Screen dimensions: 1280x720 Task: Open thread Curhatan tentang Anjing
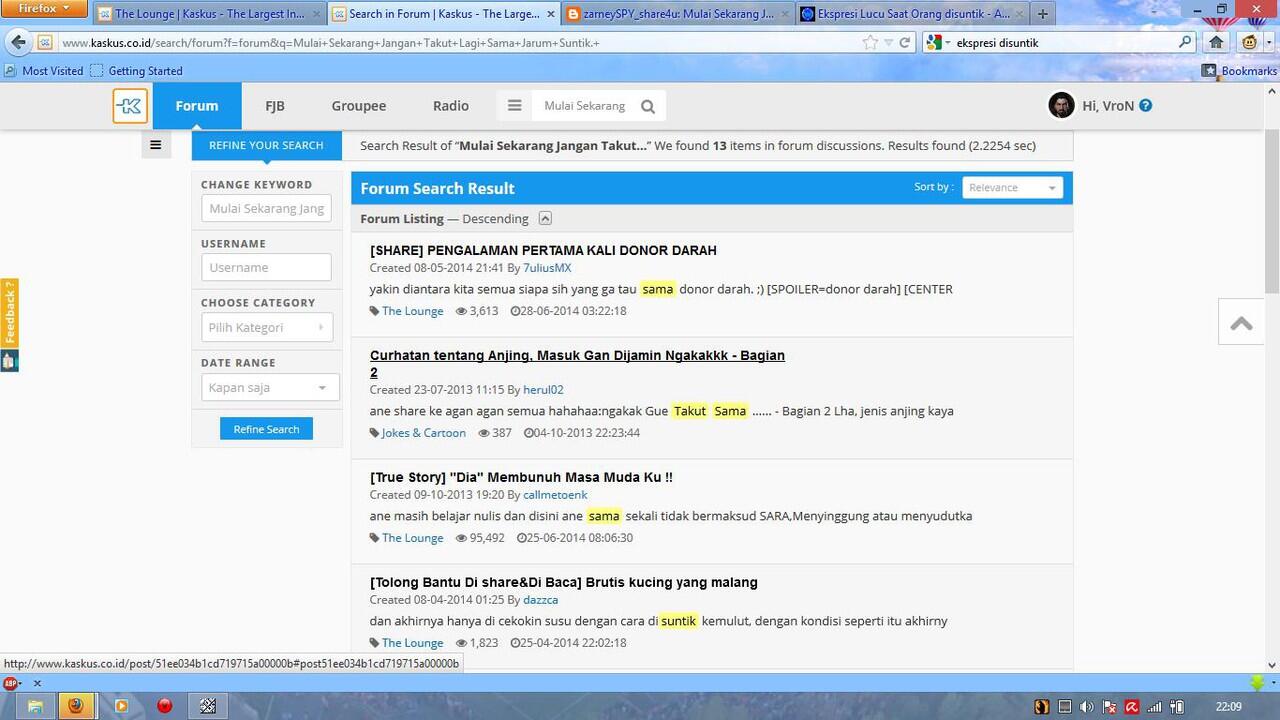577,364
